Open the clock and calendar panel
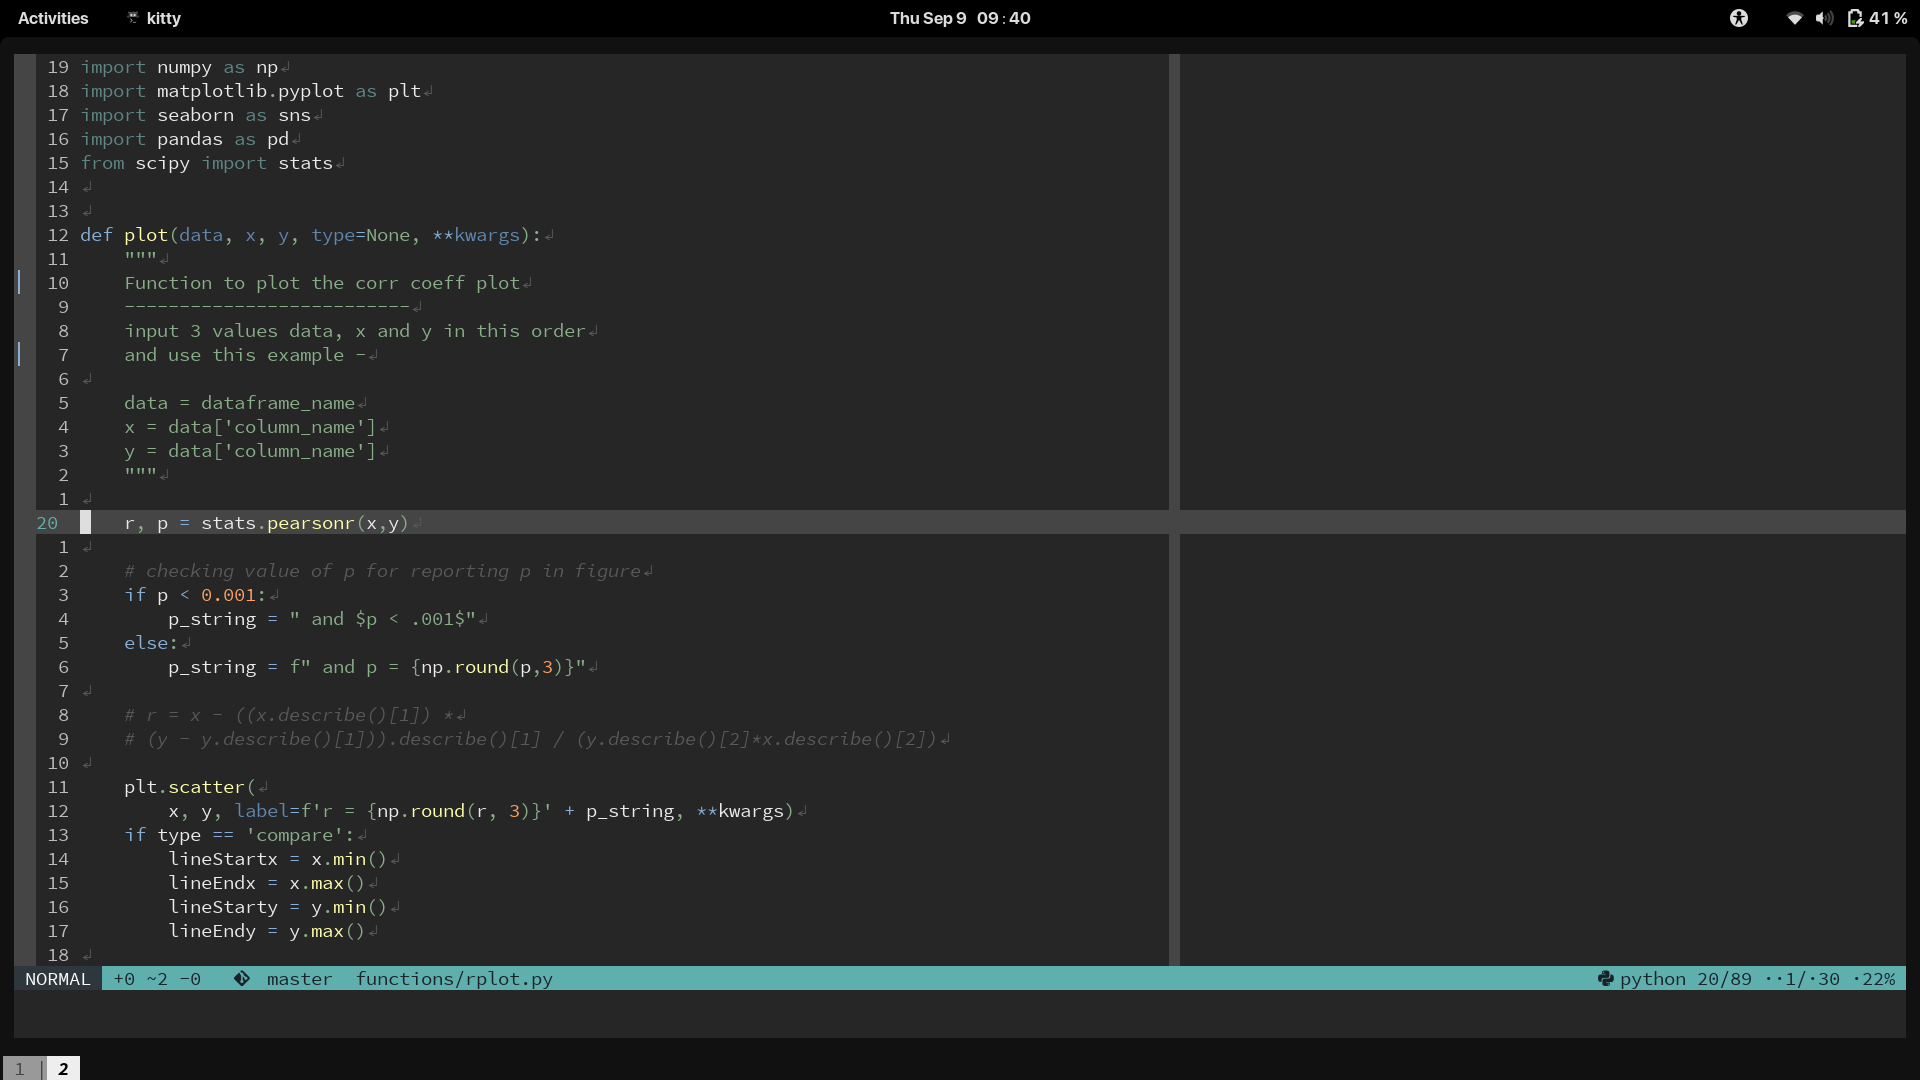This screenshot has width=1920, height=1080. [960, 18]
